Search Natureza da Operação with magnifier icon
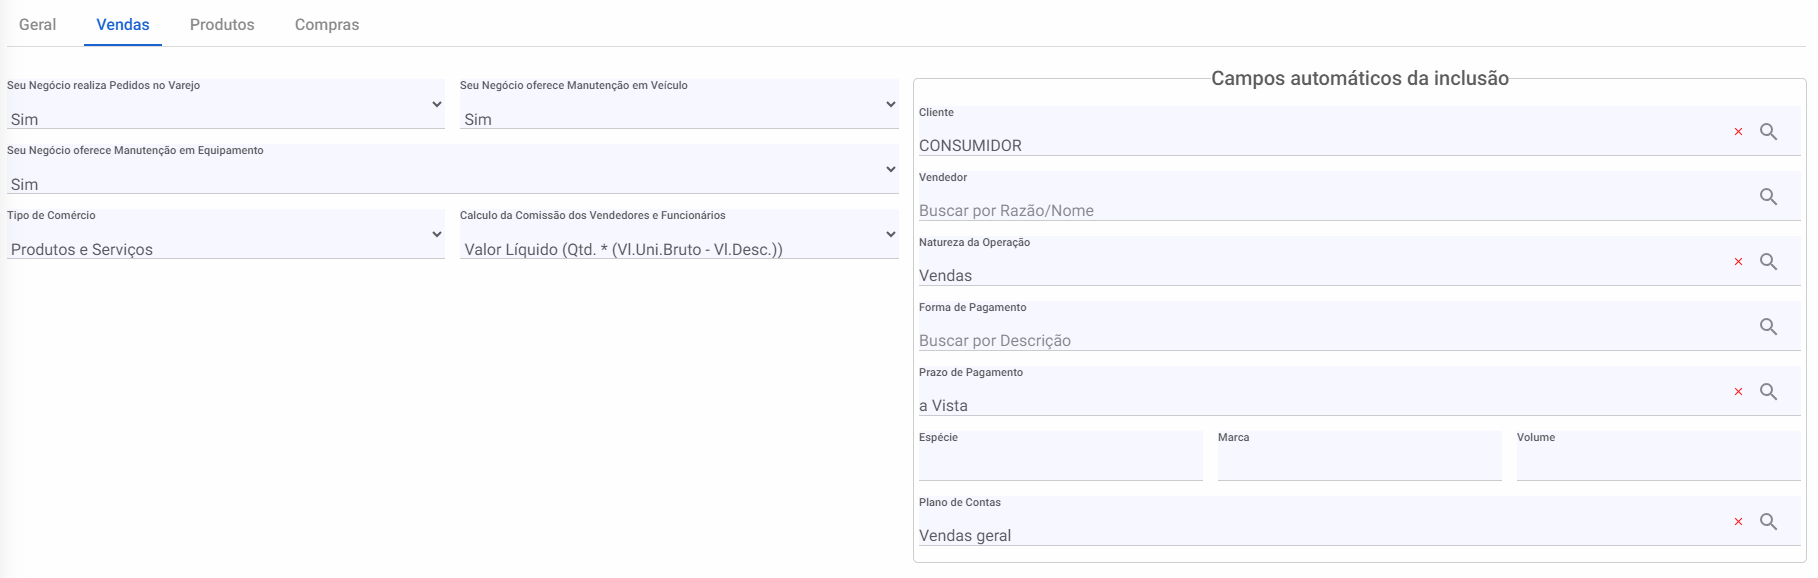This screenshot has height=578, width=1818. (x=1768, y=262)
